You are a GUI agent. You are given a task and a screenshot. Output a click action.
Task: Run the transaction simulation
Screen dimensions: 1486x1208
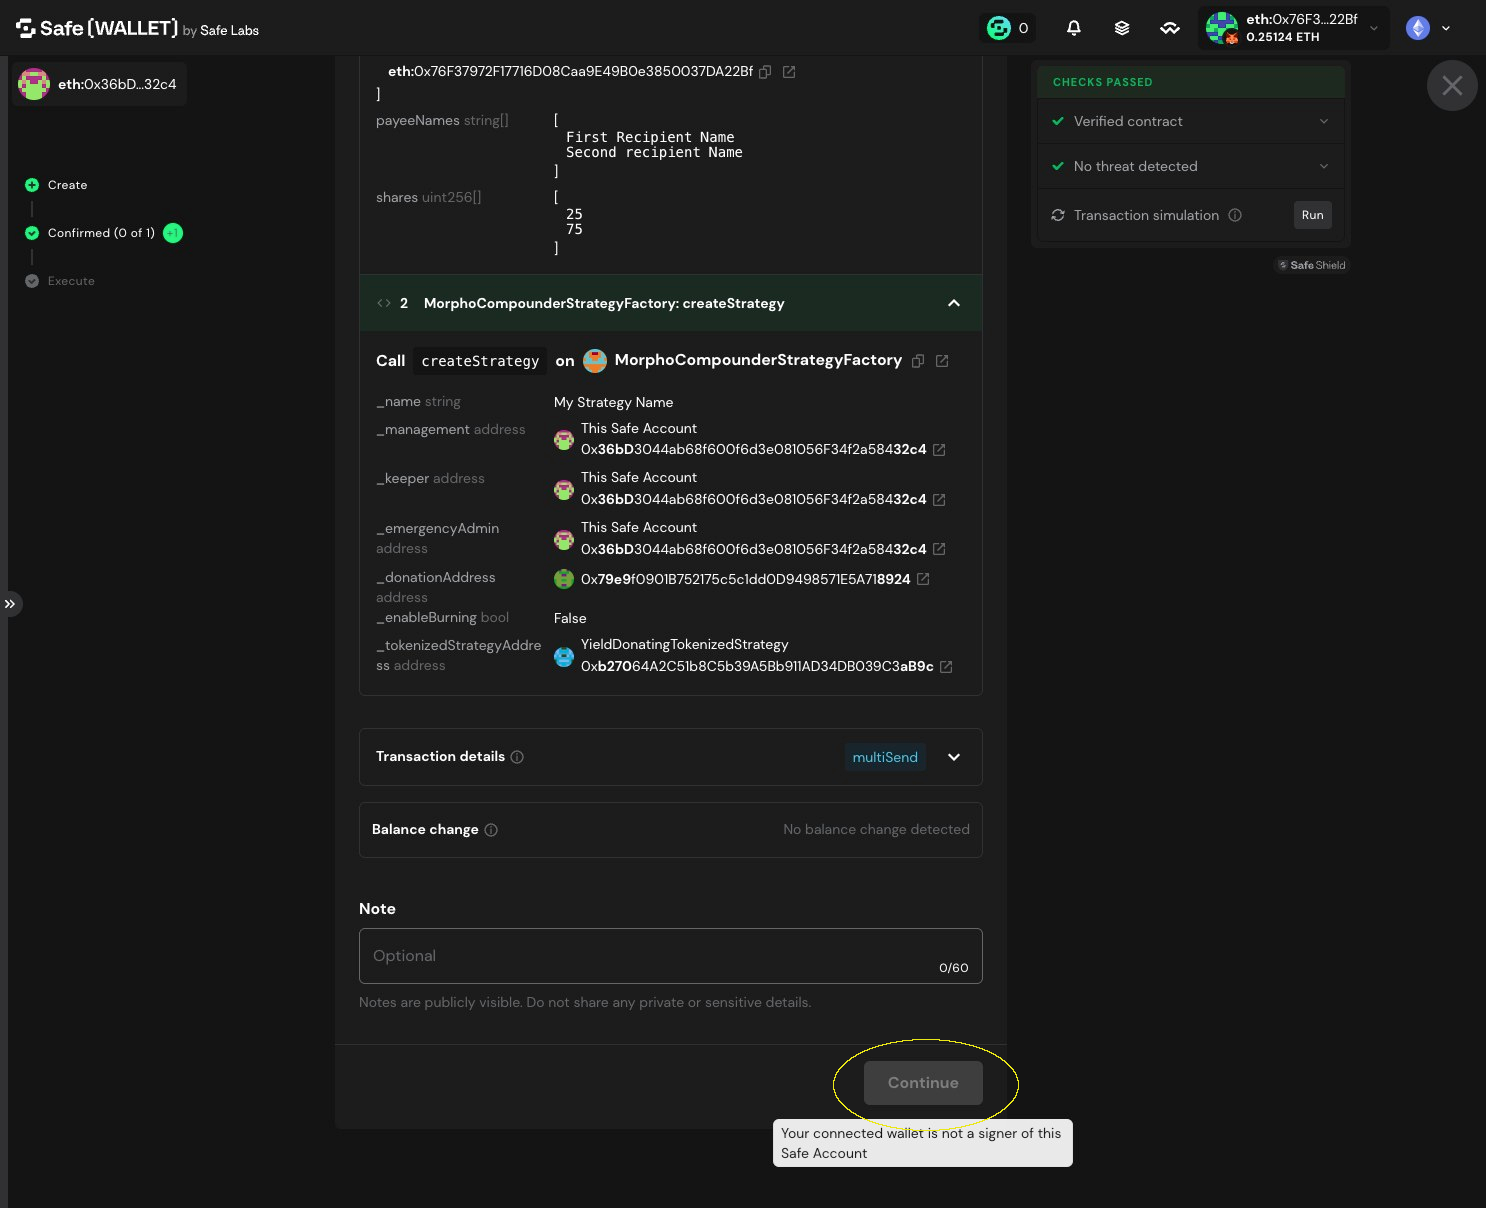point(1312,215)
